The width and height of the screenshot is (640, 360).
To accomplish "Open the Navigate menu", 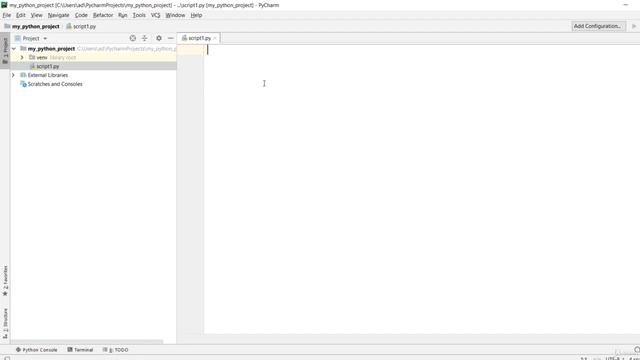I will [x=58, y=15].
